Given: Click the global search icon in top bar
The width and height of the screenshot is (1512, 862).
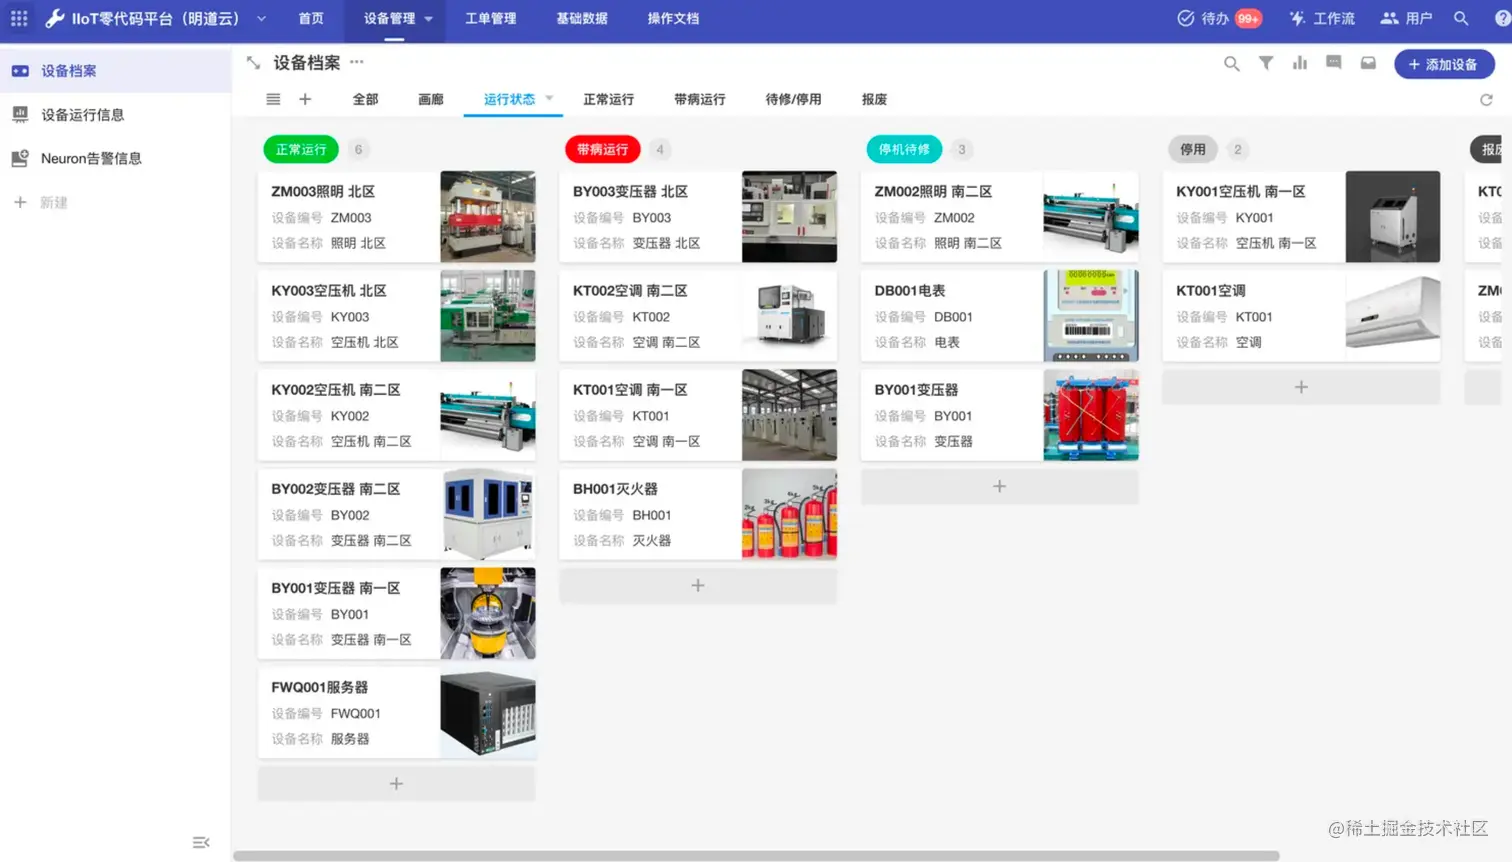Looking at the screenshot, I should click(1461, 18).
